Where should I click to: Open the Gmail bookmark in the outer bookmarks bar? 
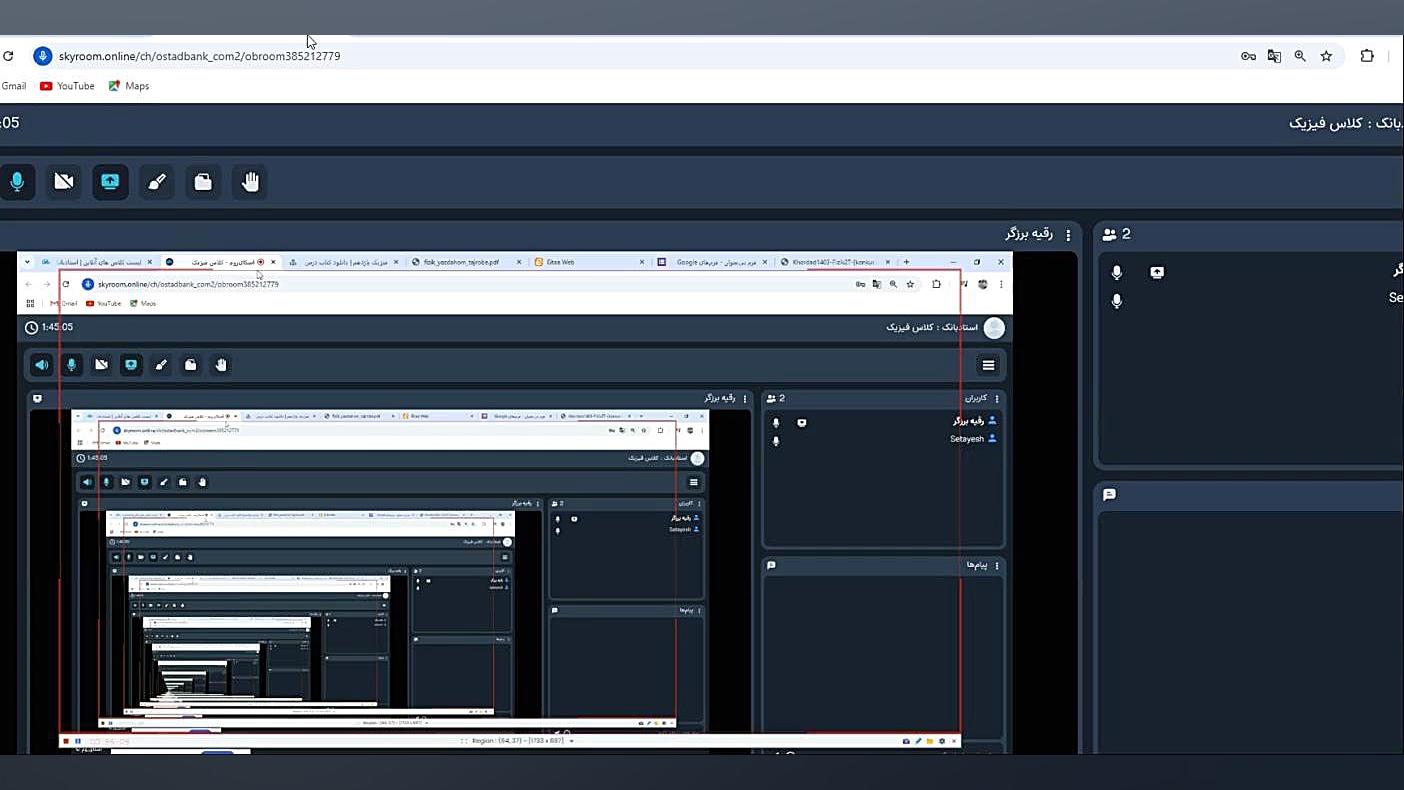click(x=14, y=86)
